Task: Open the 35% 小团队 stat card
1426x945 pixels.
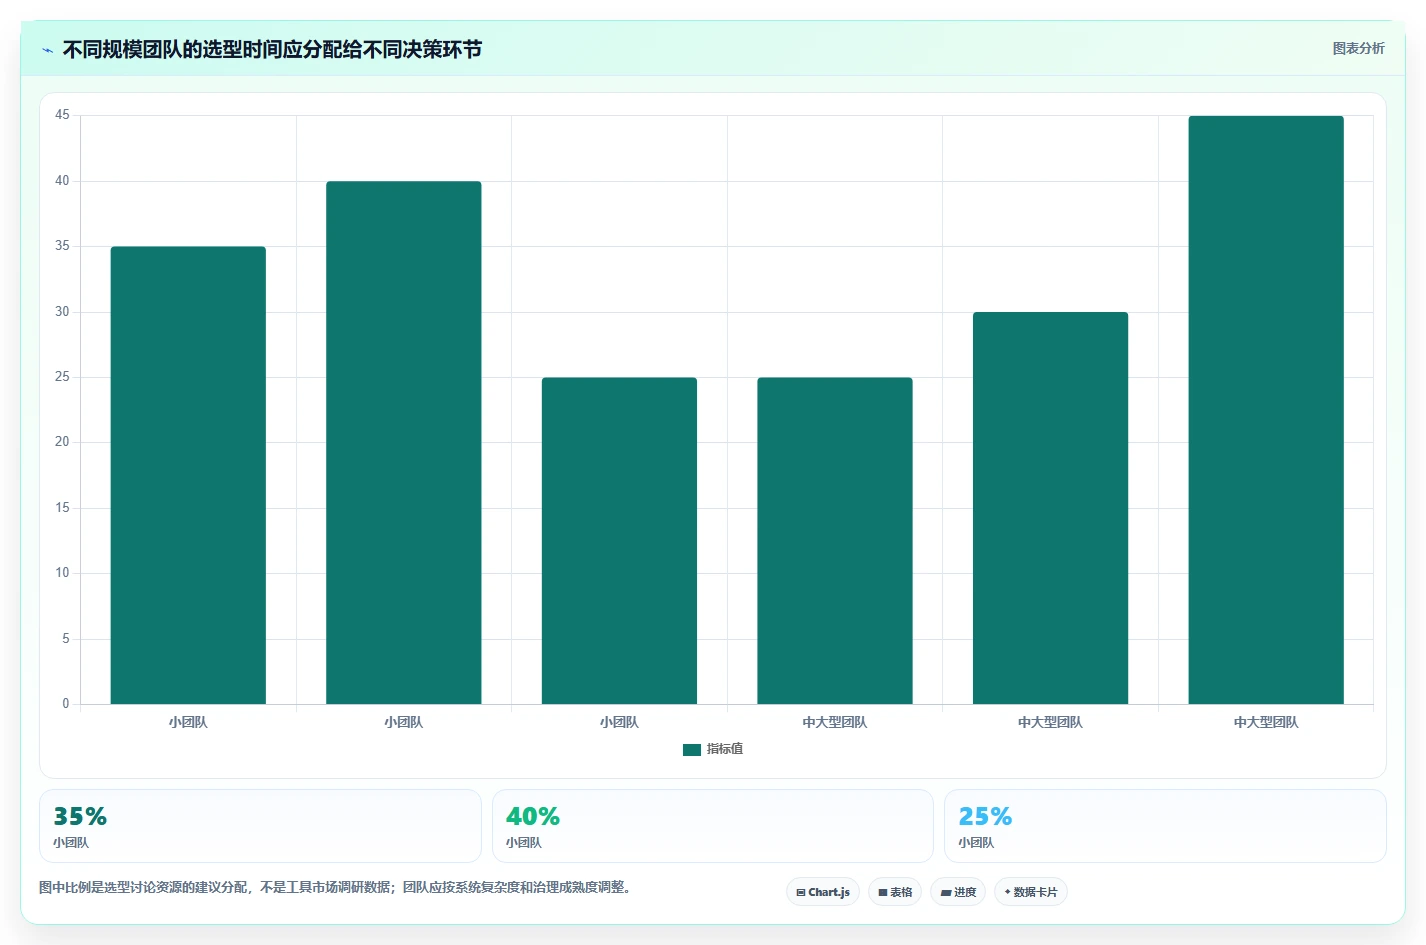Action: (x=260, y=826)
